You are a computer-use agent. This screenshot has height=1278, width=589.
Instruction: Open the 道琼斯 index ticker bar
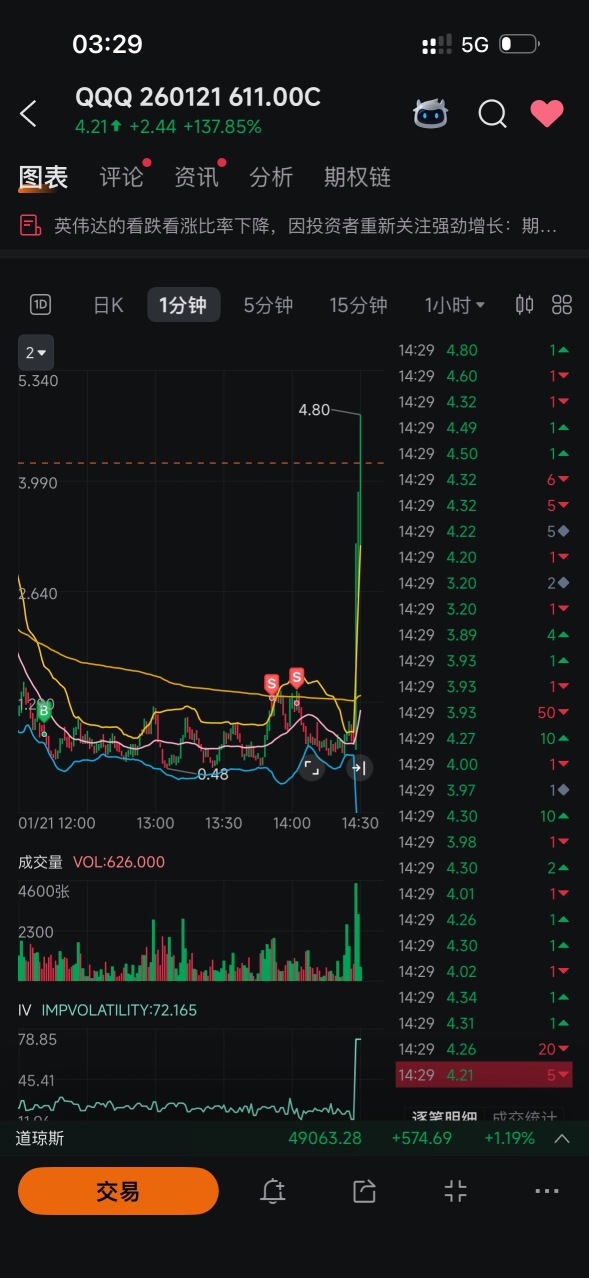click(x=294, y=1138)
